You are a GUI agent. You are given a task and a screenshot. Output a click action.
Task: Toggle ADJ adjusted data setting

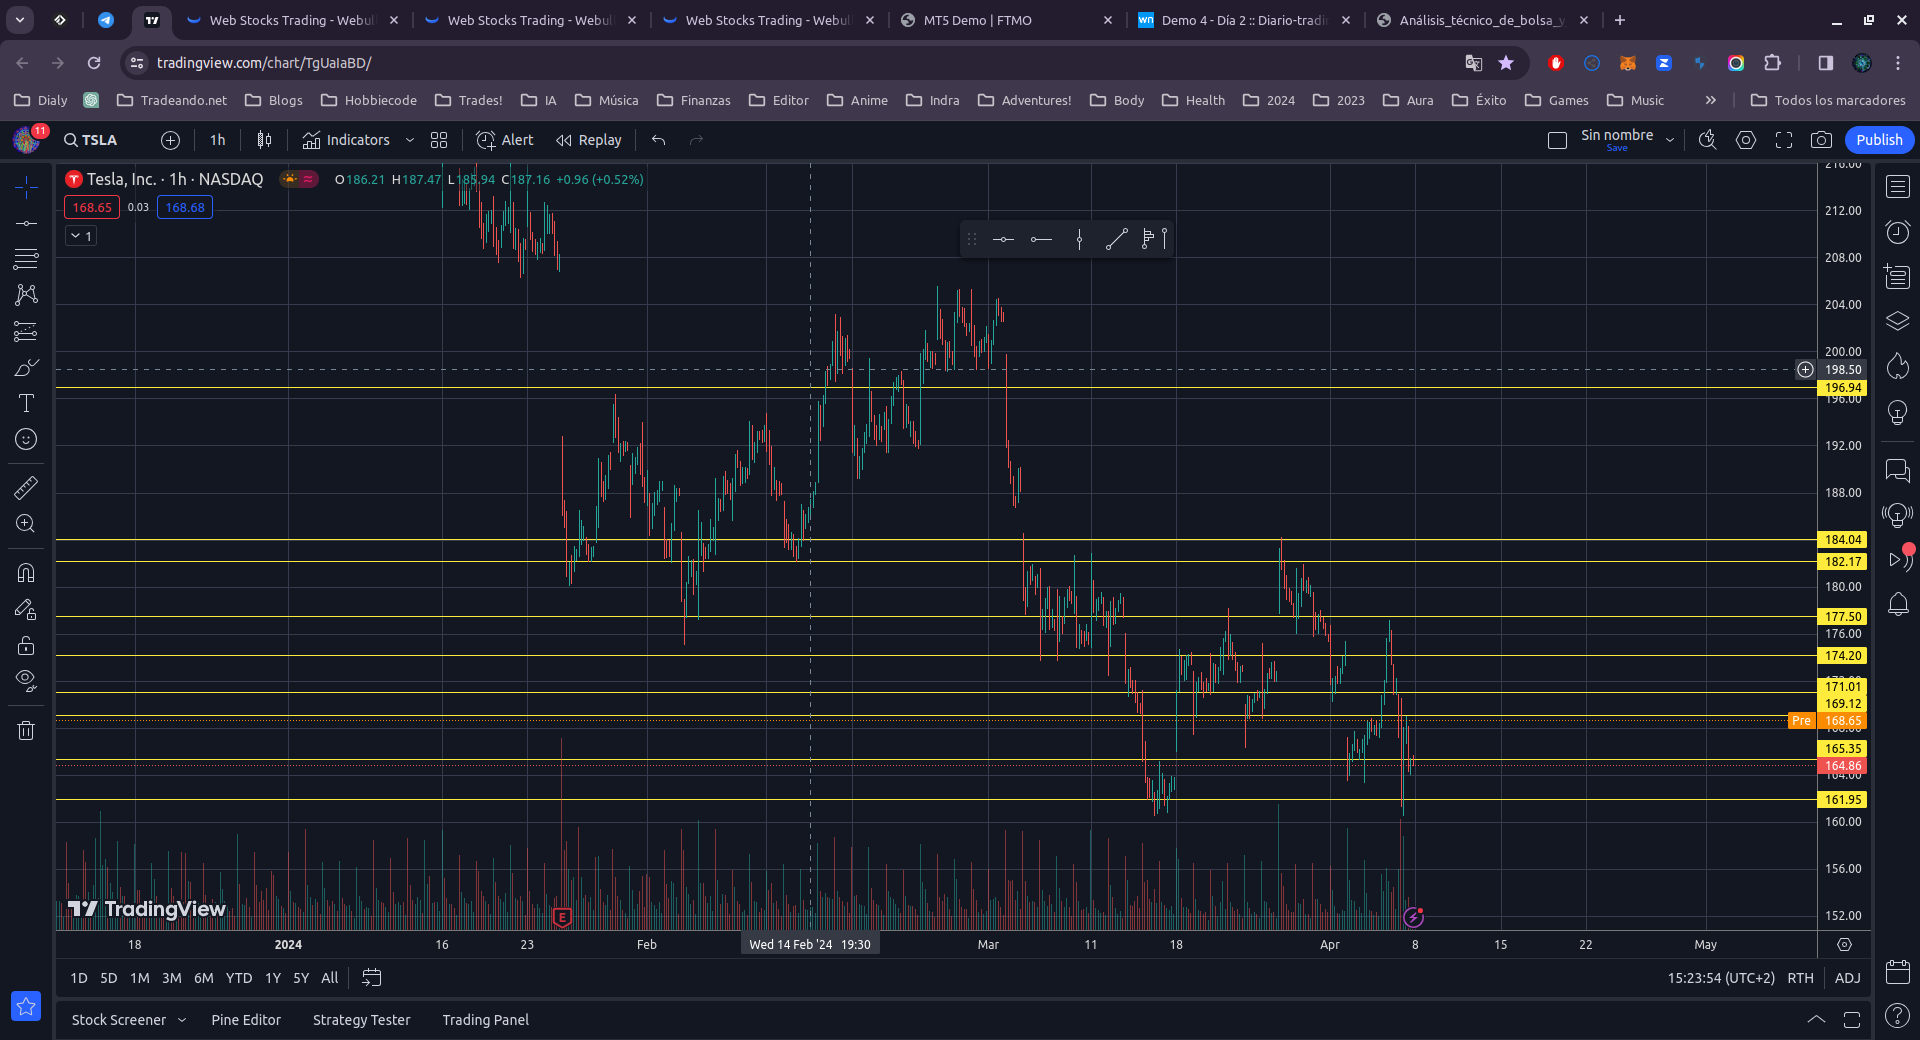tap(1847, 978)
